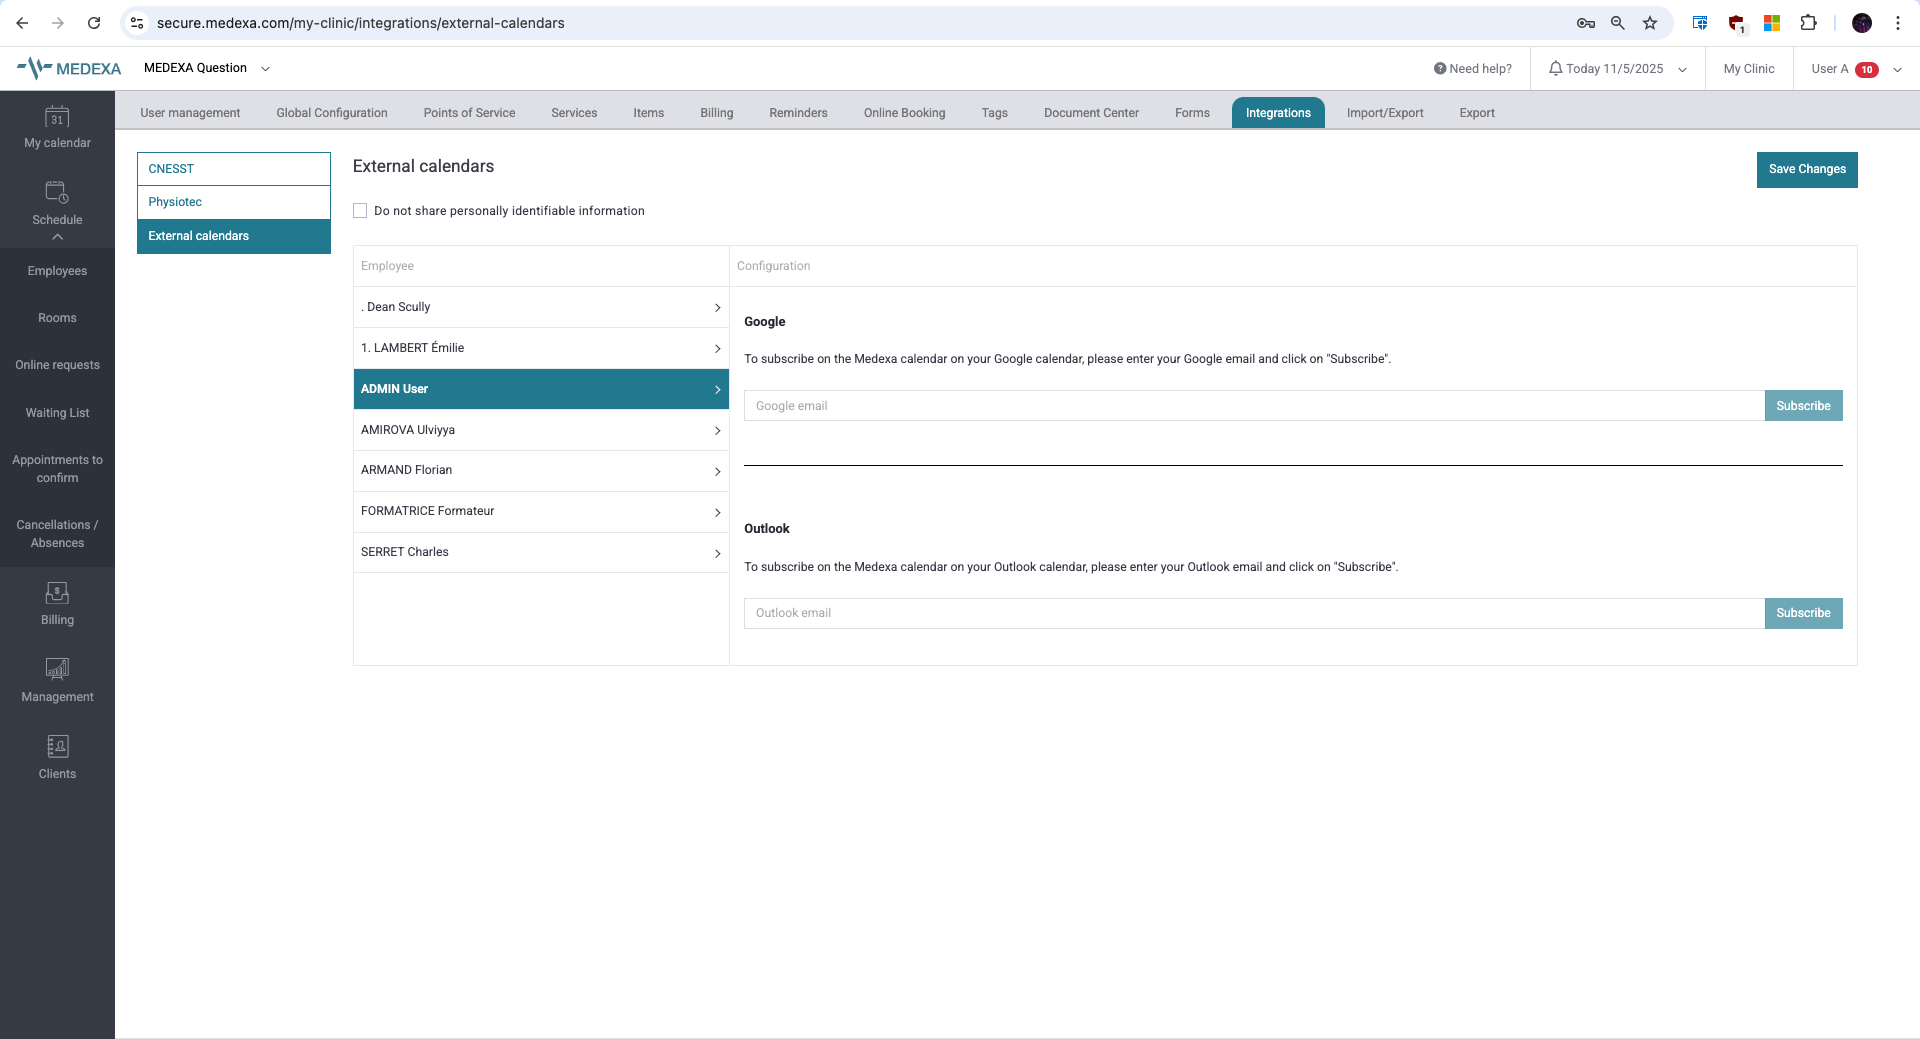
Task: Click the Microsoft extension icon
Action: click(x=1772, y=23)
